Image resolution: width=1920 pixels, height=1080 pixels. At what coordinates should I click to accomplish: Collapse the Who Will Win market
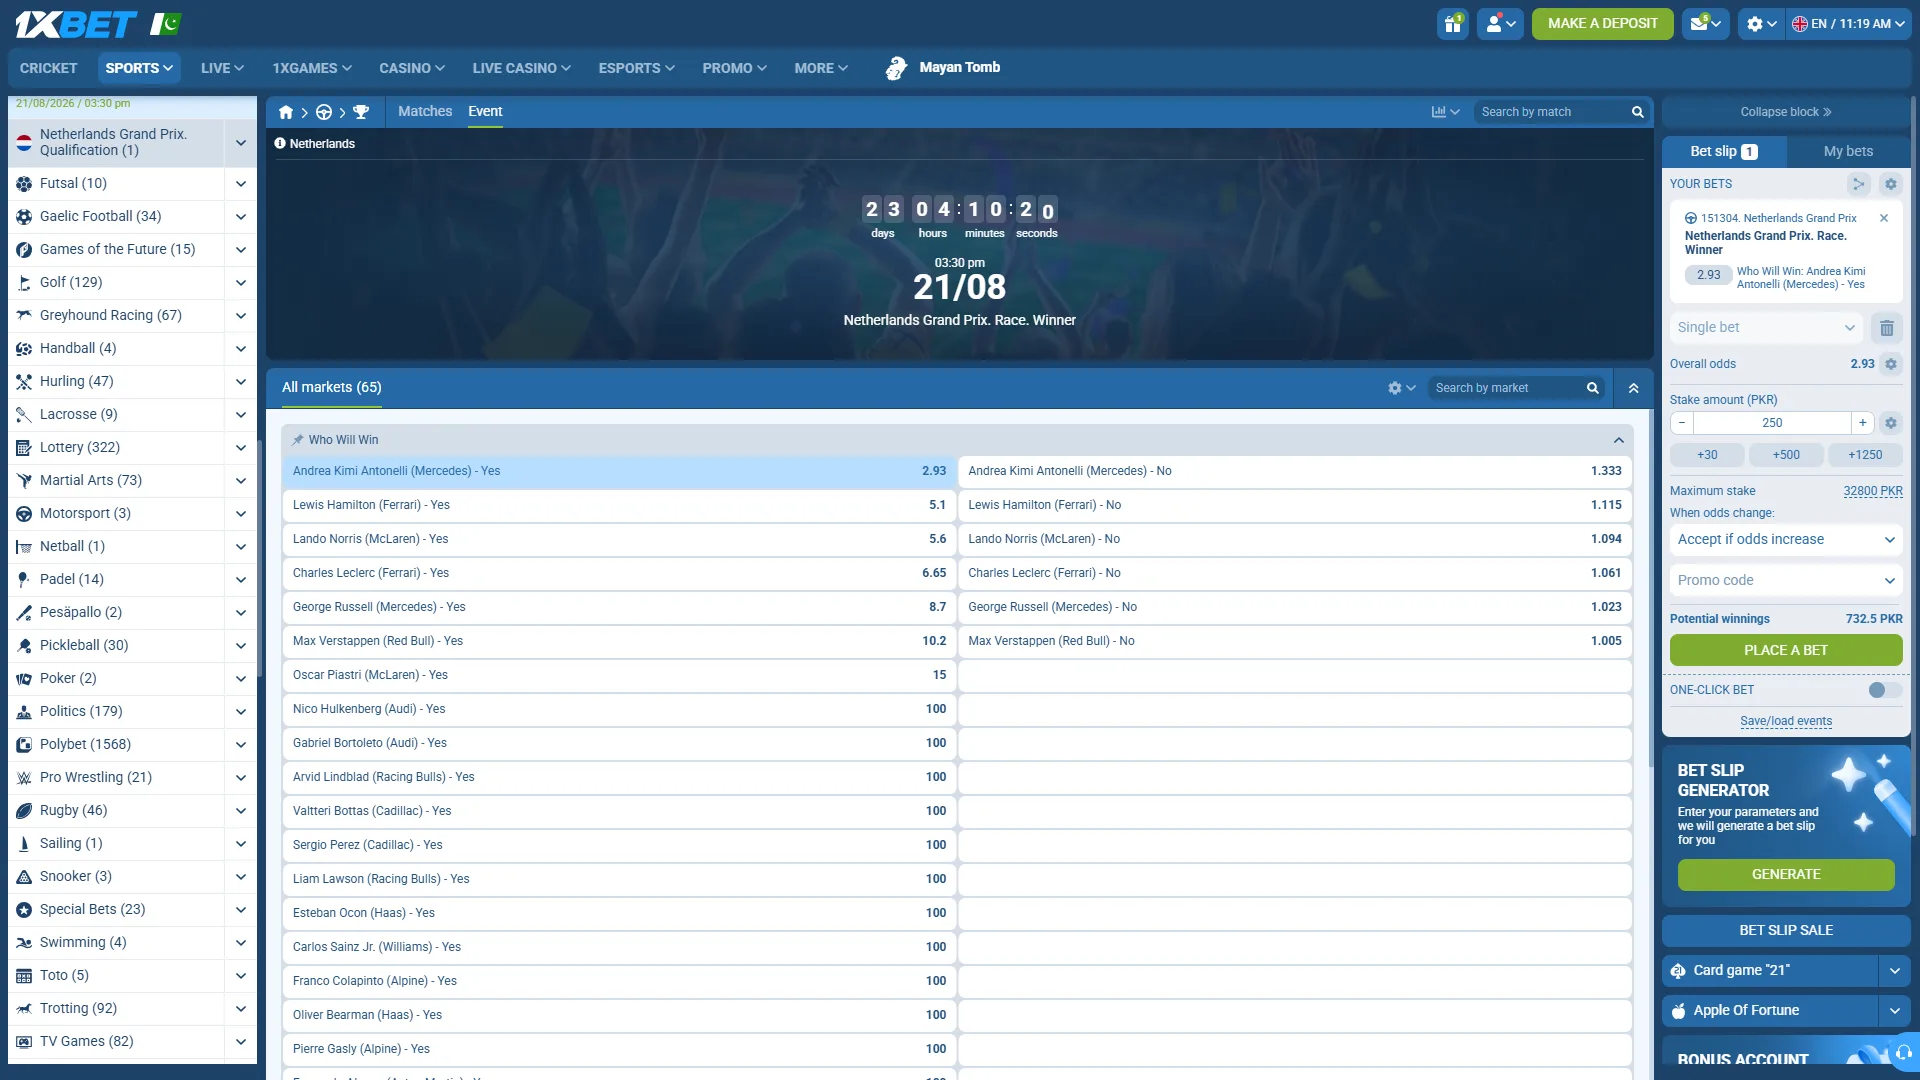[x=1618, y=440]
